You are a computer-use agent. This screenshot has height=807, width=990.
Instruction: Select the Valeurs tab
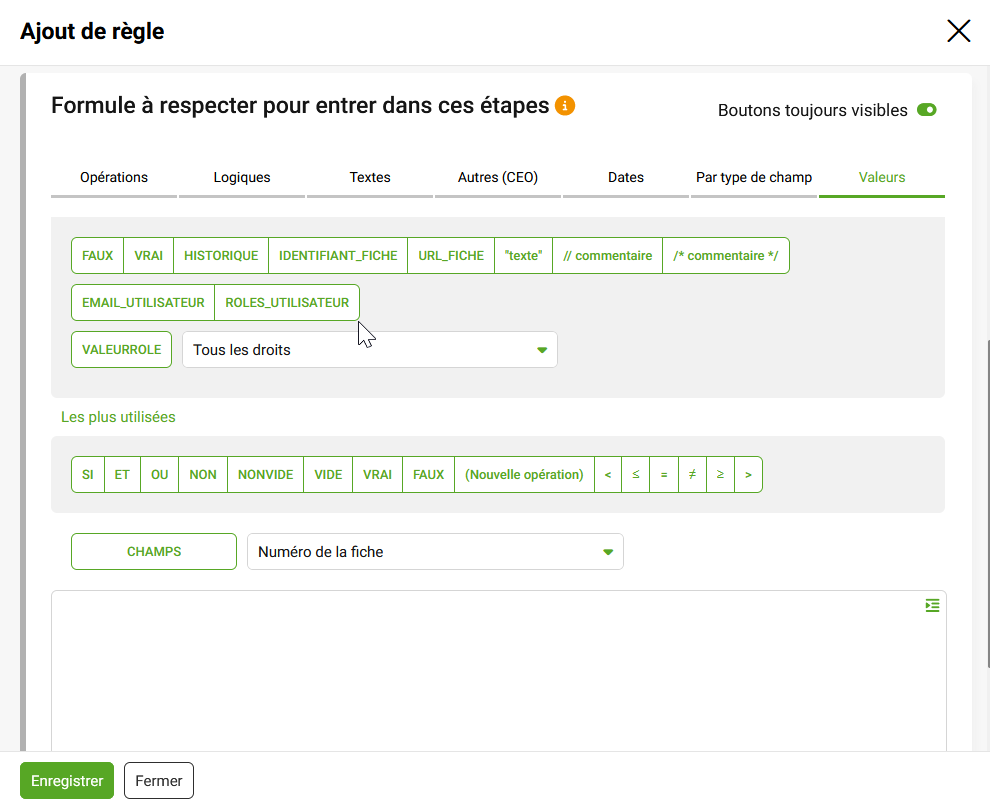pyautogui.click(x=881, y=178)
